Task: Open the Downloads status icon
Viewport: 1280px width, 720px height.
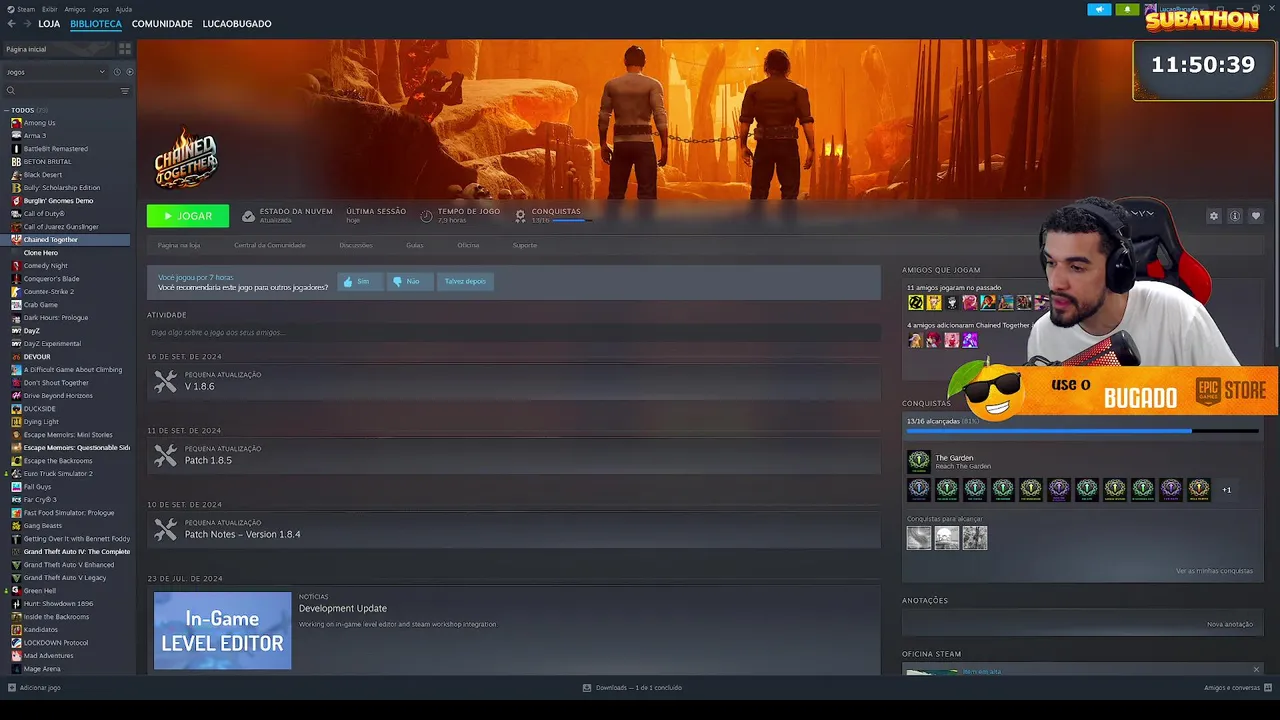Action: (587, 687)
